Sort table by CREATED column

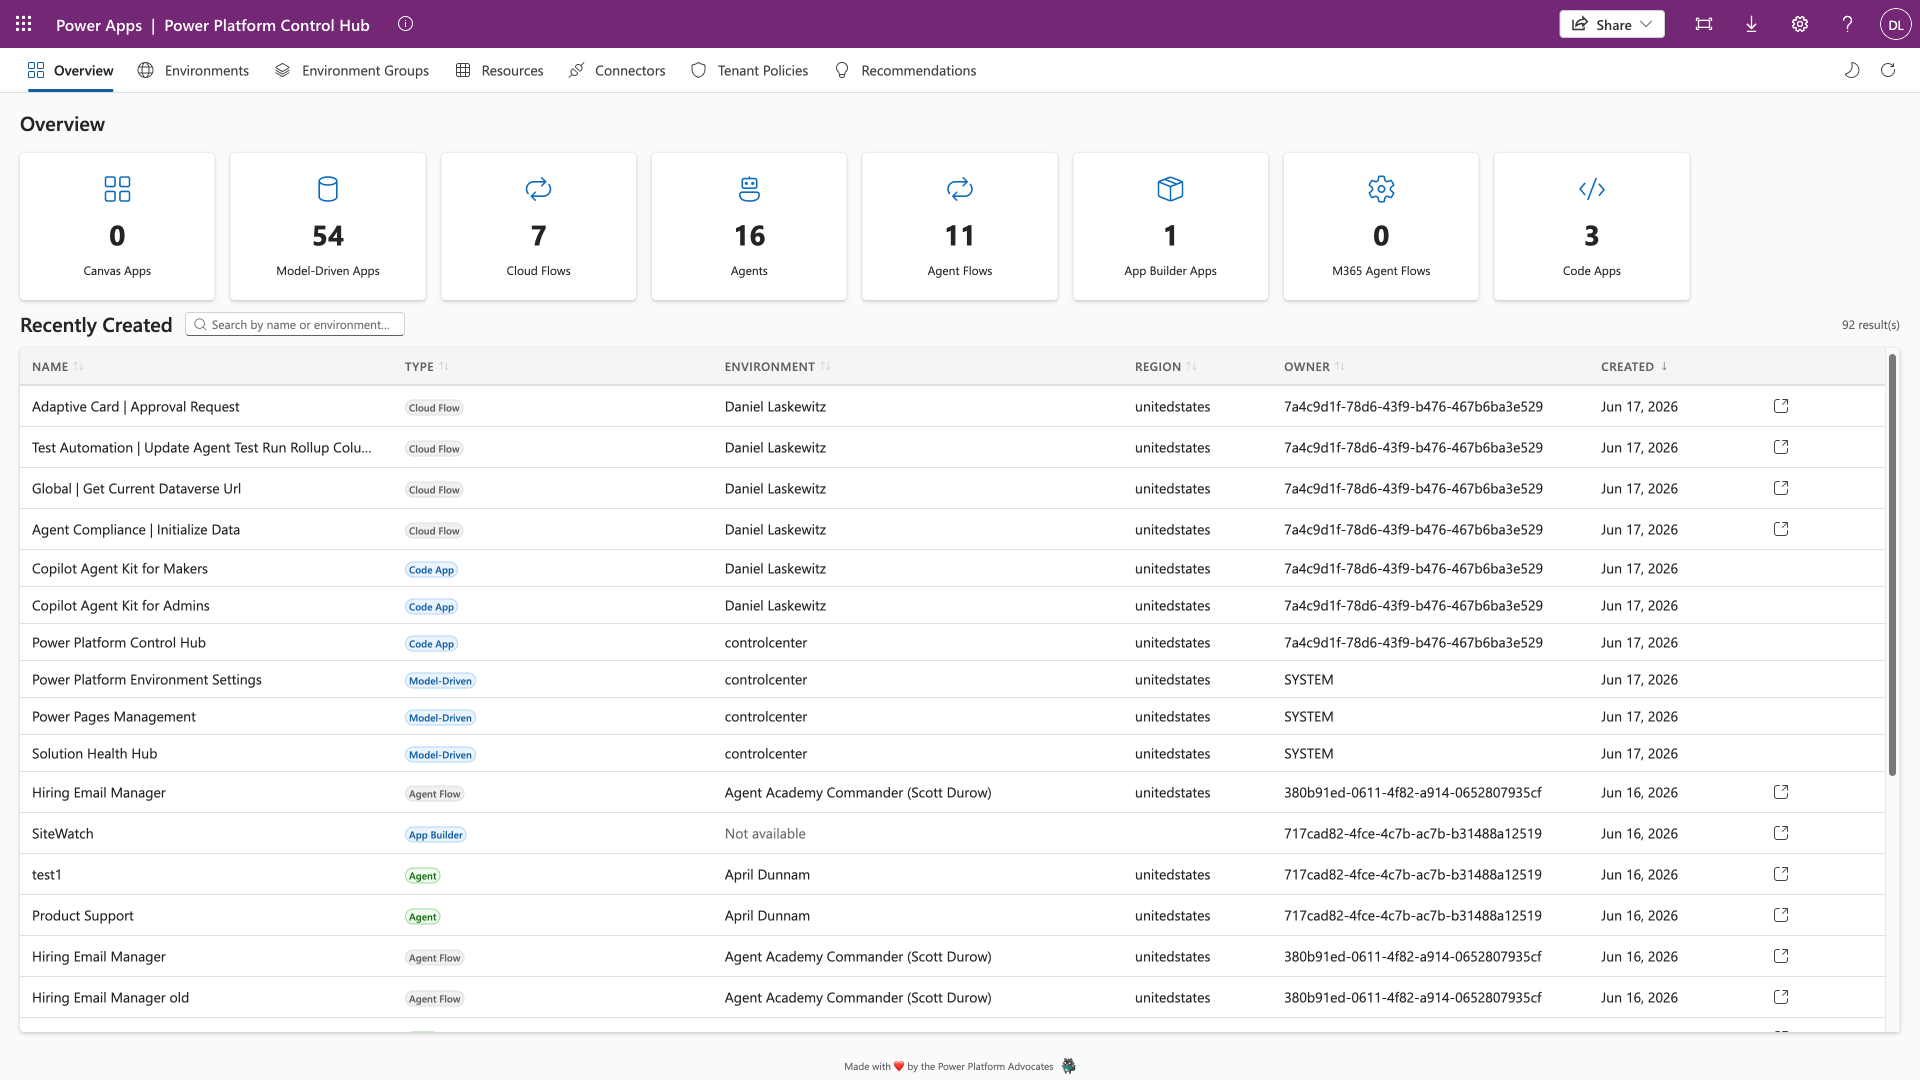click(x=1634, y=367)
